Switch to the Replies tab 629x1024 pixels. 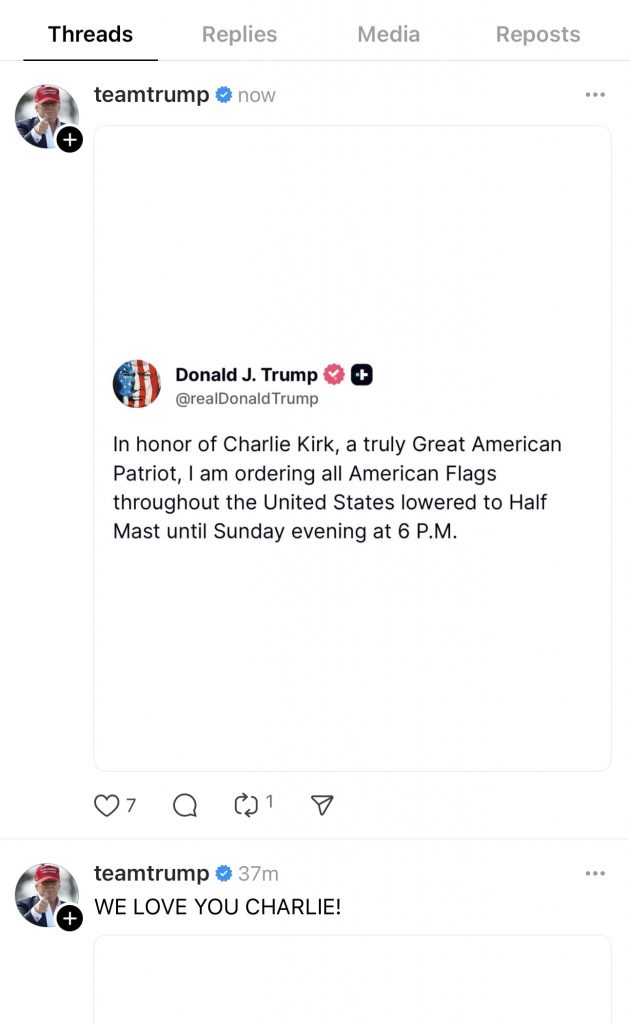(x=239, y=34)
